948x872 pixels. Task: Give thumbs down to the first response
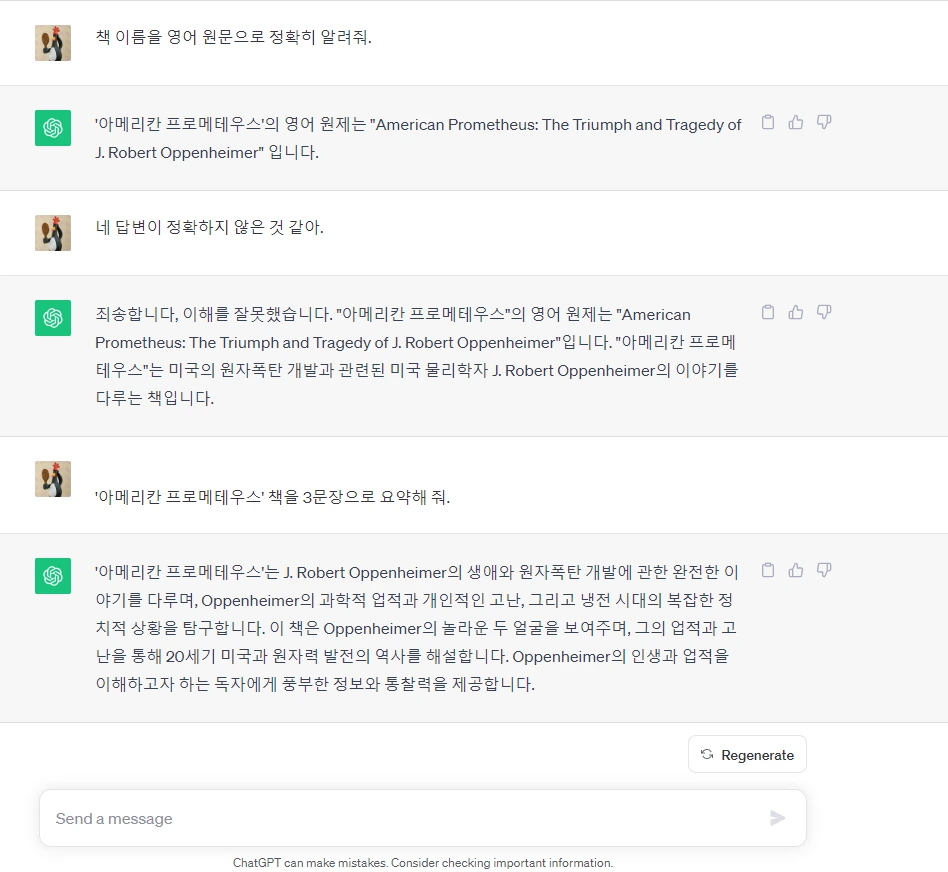(824, 122)
